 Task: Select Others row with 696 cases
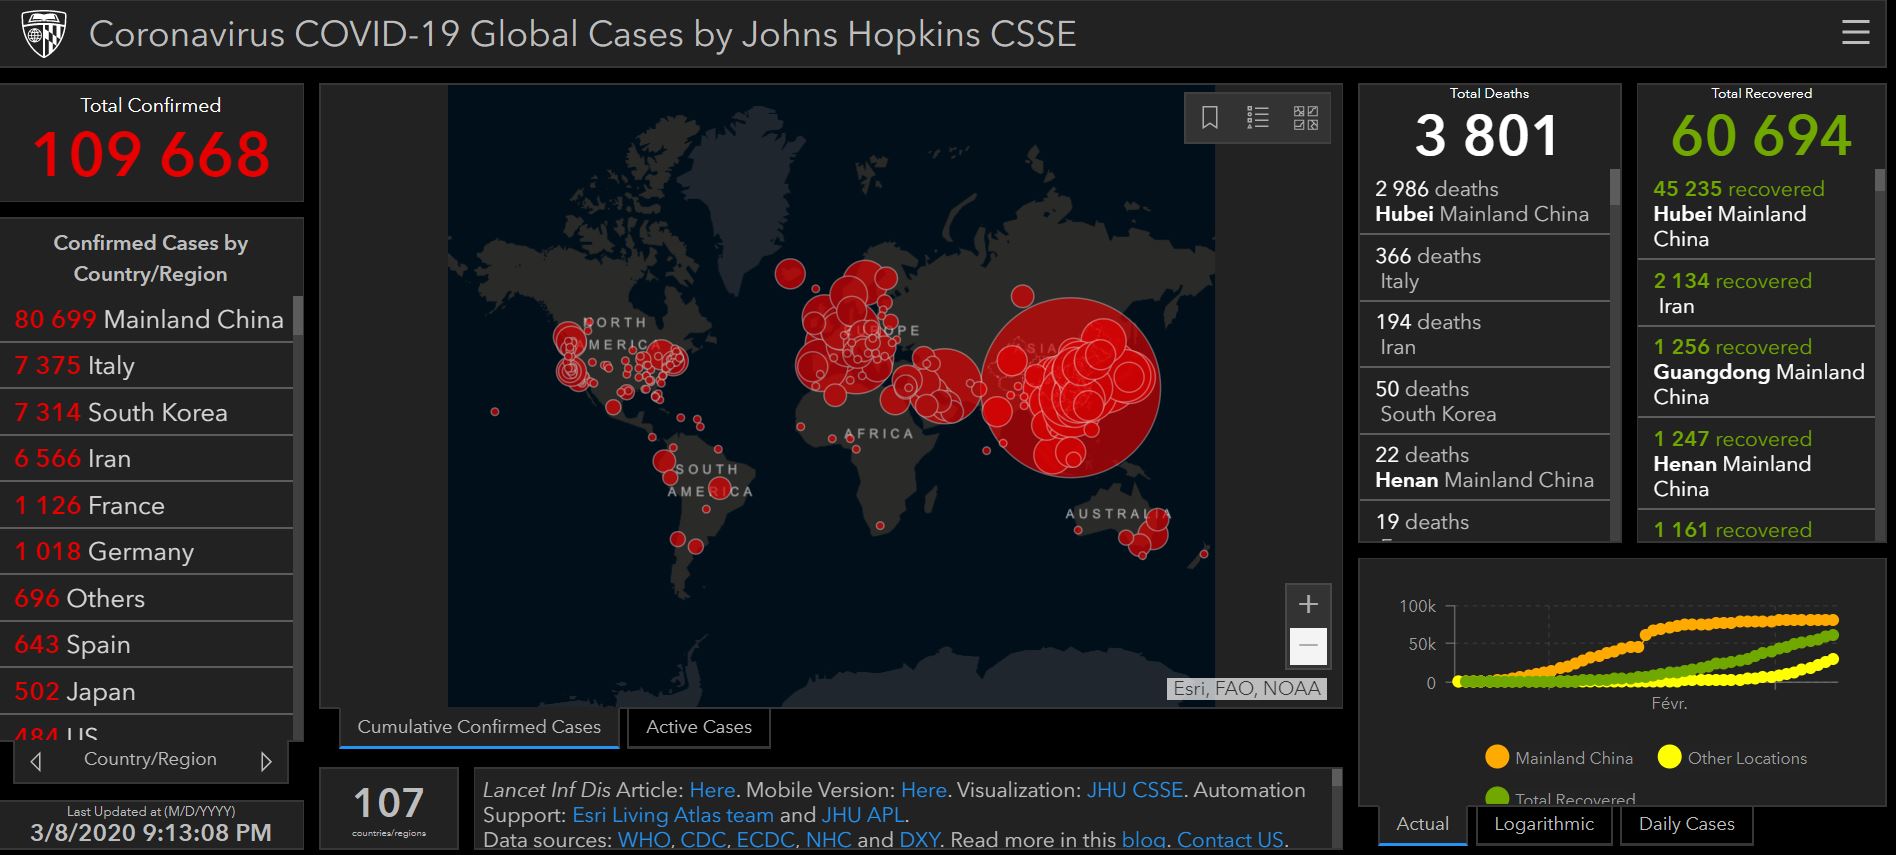(x=147, y=598)
